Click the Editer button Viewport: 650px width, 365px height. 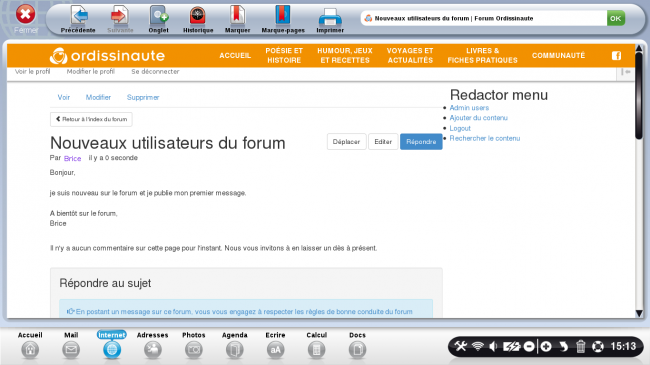tap(383, 142)
